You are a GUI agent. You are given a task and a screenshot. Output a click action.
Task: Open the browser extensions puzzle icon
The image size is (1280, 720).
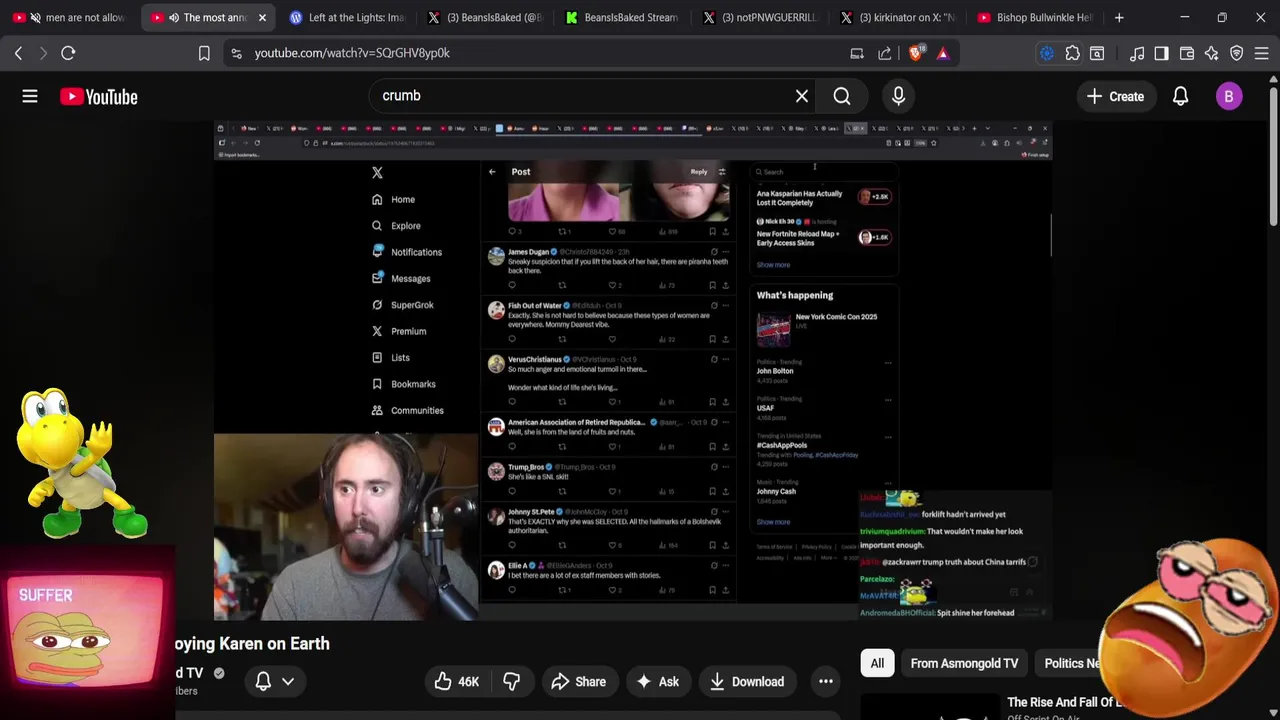coord(1073,53)
